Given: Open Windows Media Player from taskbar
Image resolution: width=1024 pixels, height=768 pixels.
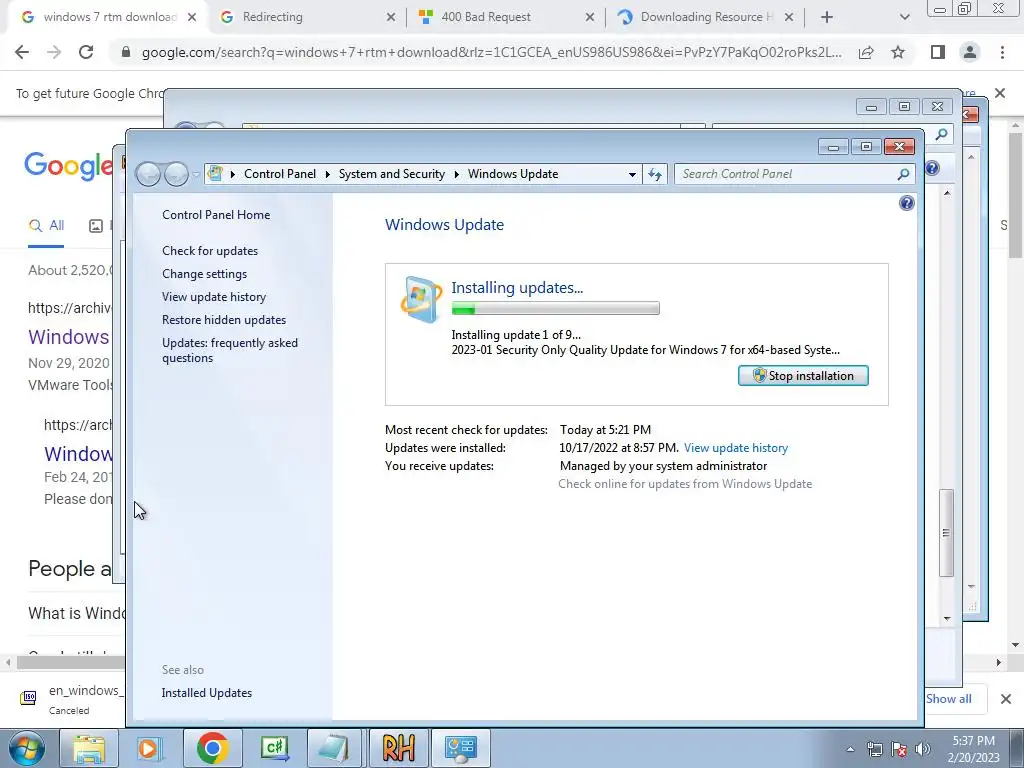Looking at the screenshot, I should (148, 748).
